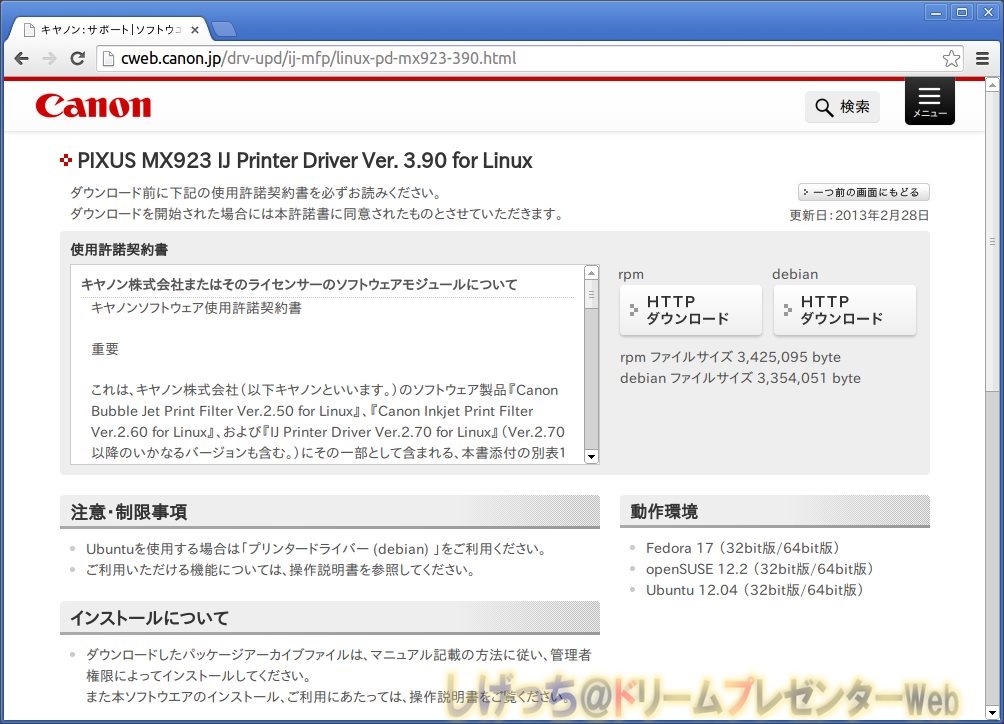
Task: Select the キヤノン:サポート tab
Action: [109, 29]
